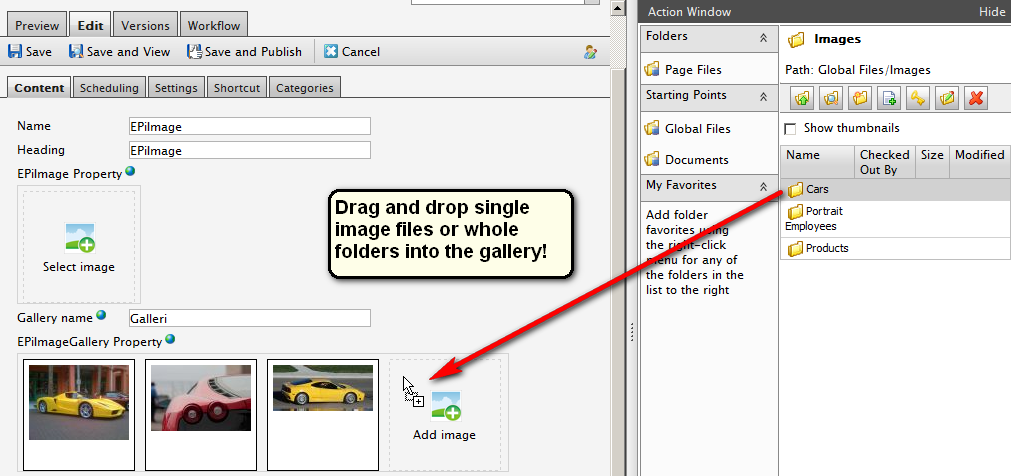Click the add new file icon

(x=889, y=98)
